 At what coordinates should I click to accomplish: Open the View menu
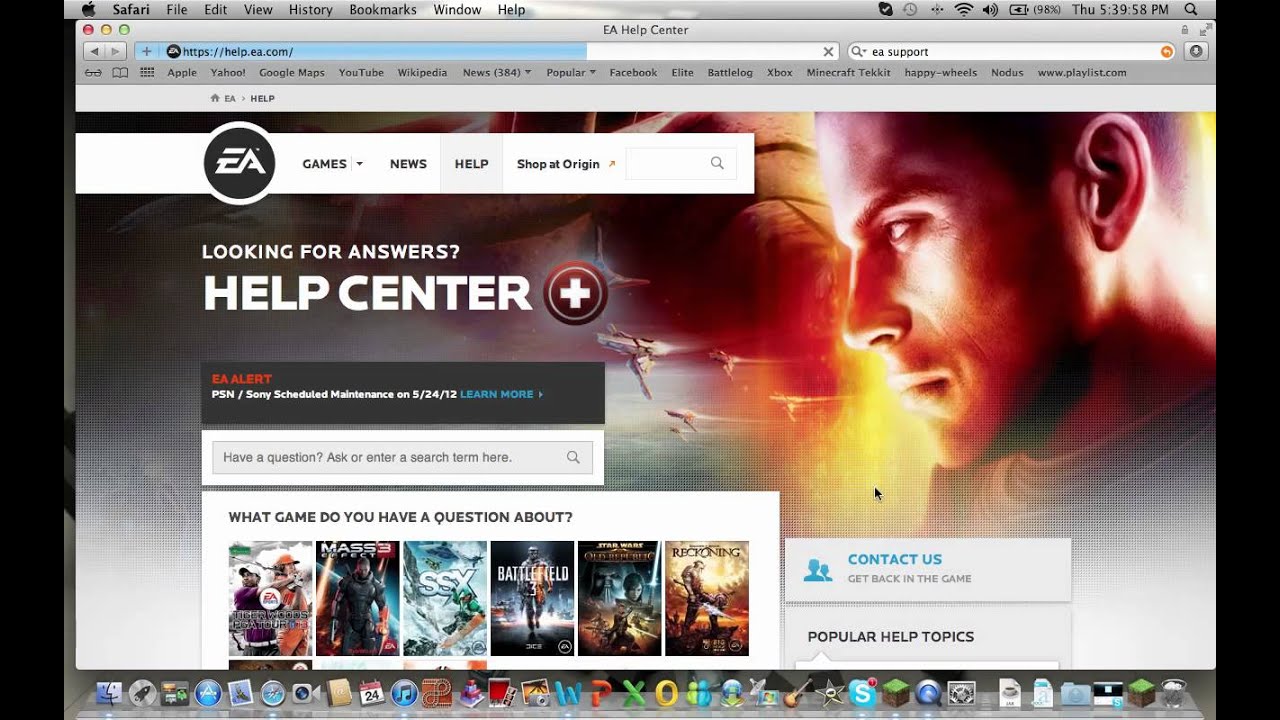click(x=258, y=9)
